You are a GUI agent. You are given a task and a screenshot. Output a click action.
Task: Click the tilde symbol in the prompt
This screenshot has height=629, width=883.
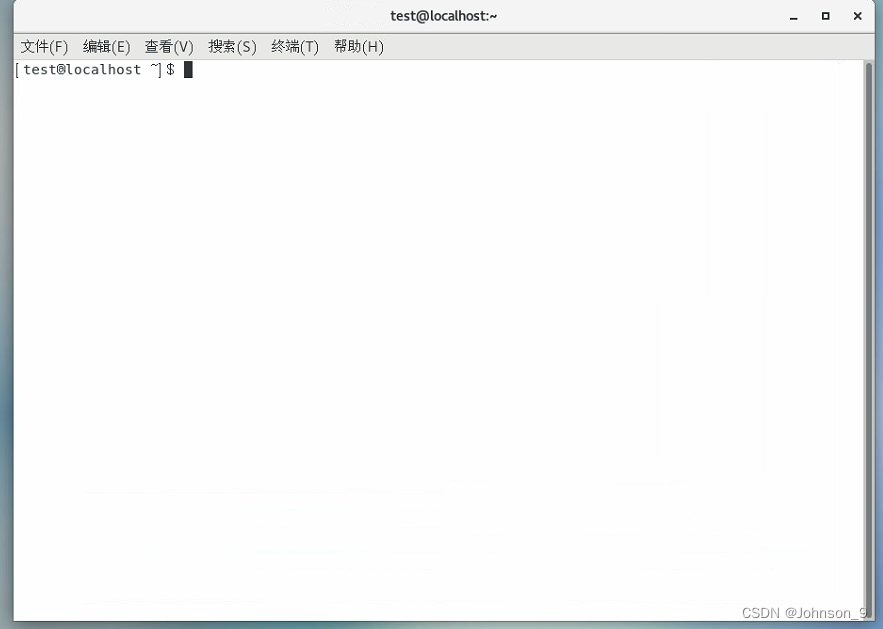pyautogui.click(x=152, y=69)
